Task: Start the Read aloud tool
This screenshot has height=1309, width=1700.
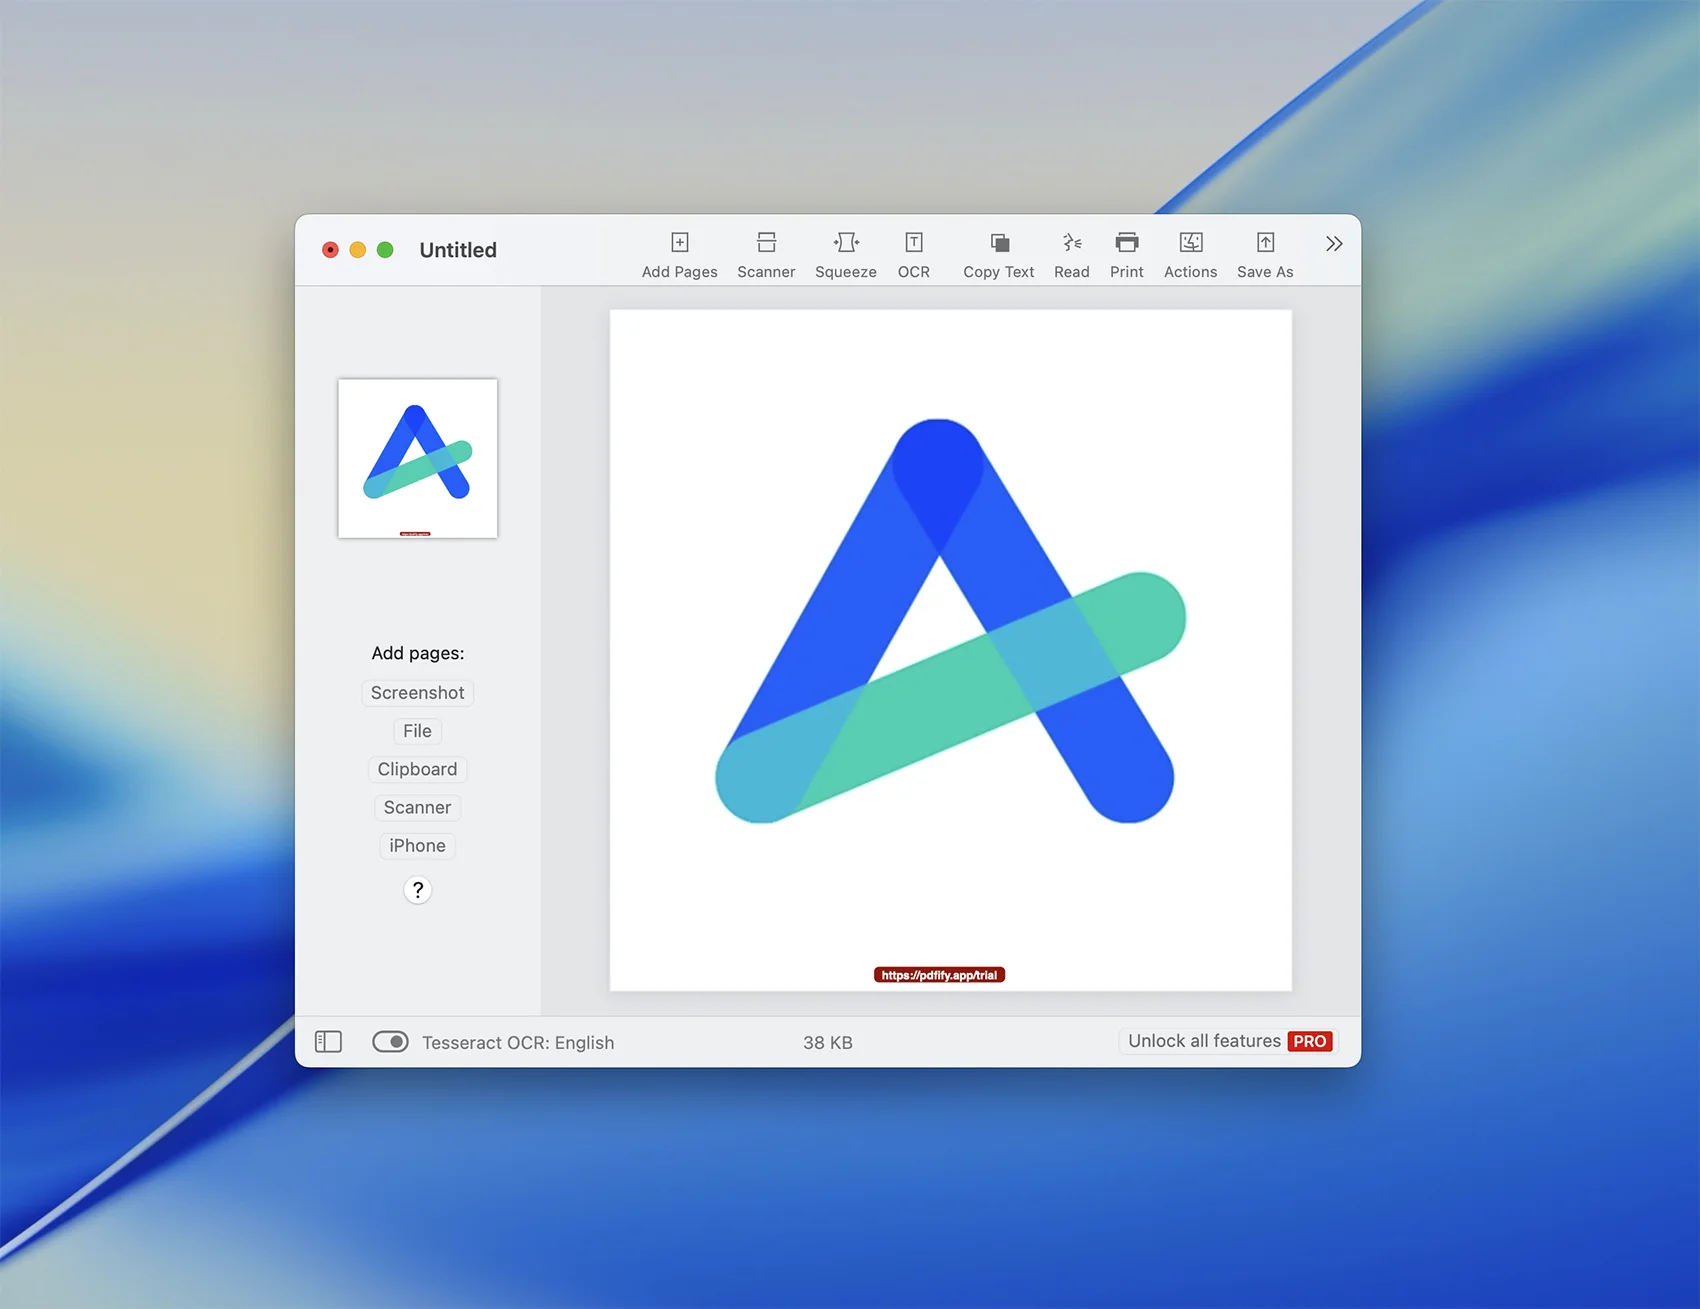Action: tap(1071, 243)
